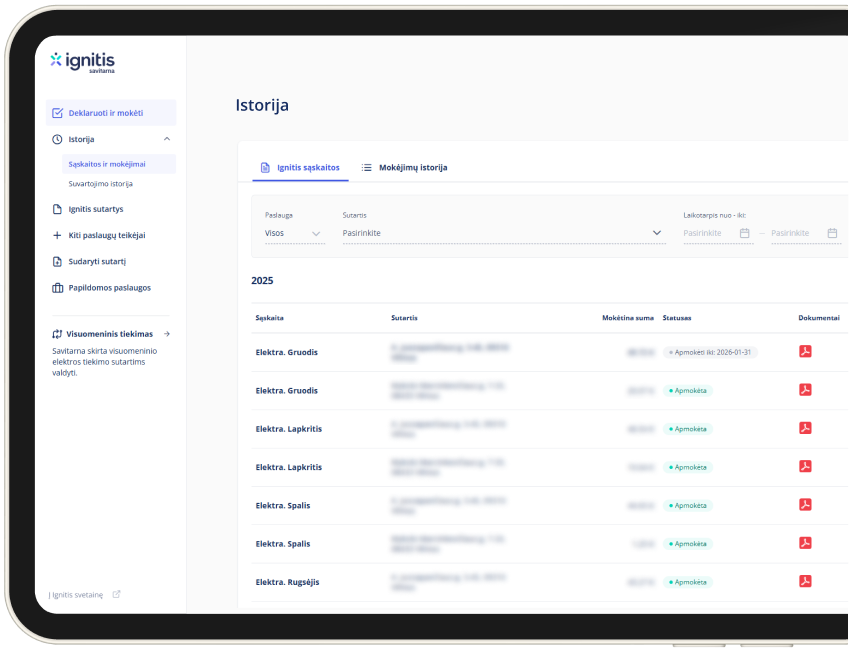Viewport: 849px width, 650px height.
Task: Select Kiti paslaugų teikėjai menu item
Action: (106, 235)
